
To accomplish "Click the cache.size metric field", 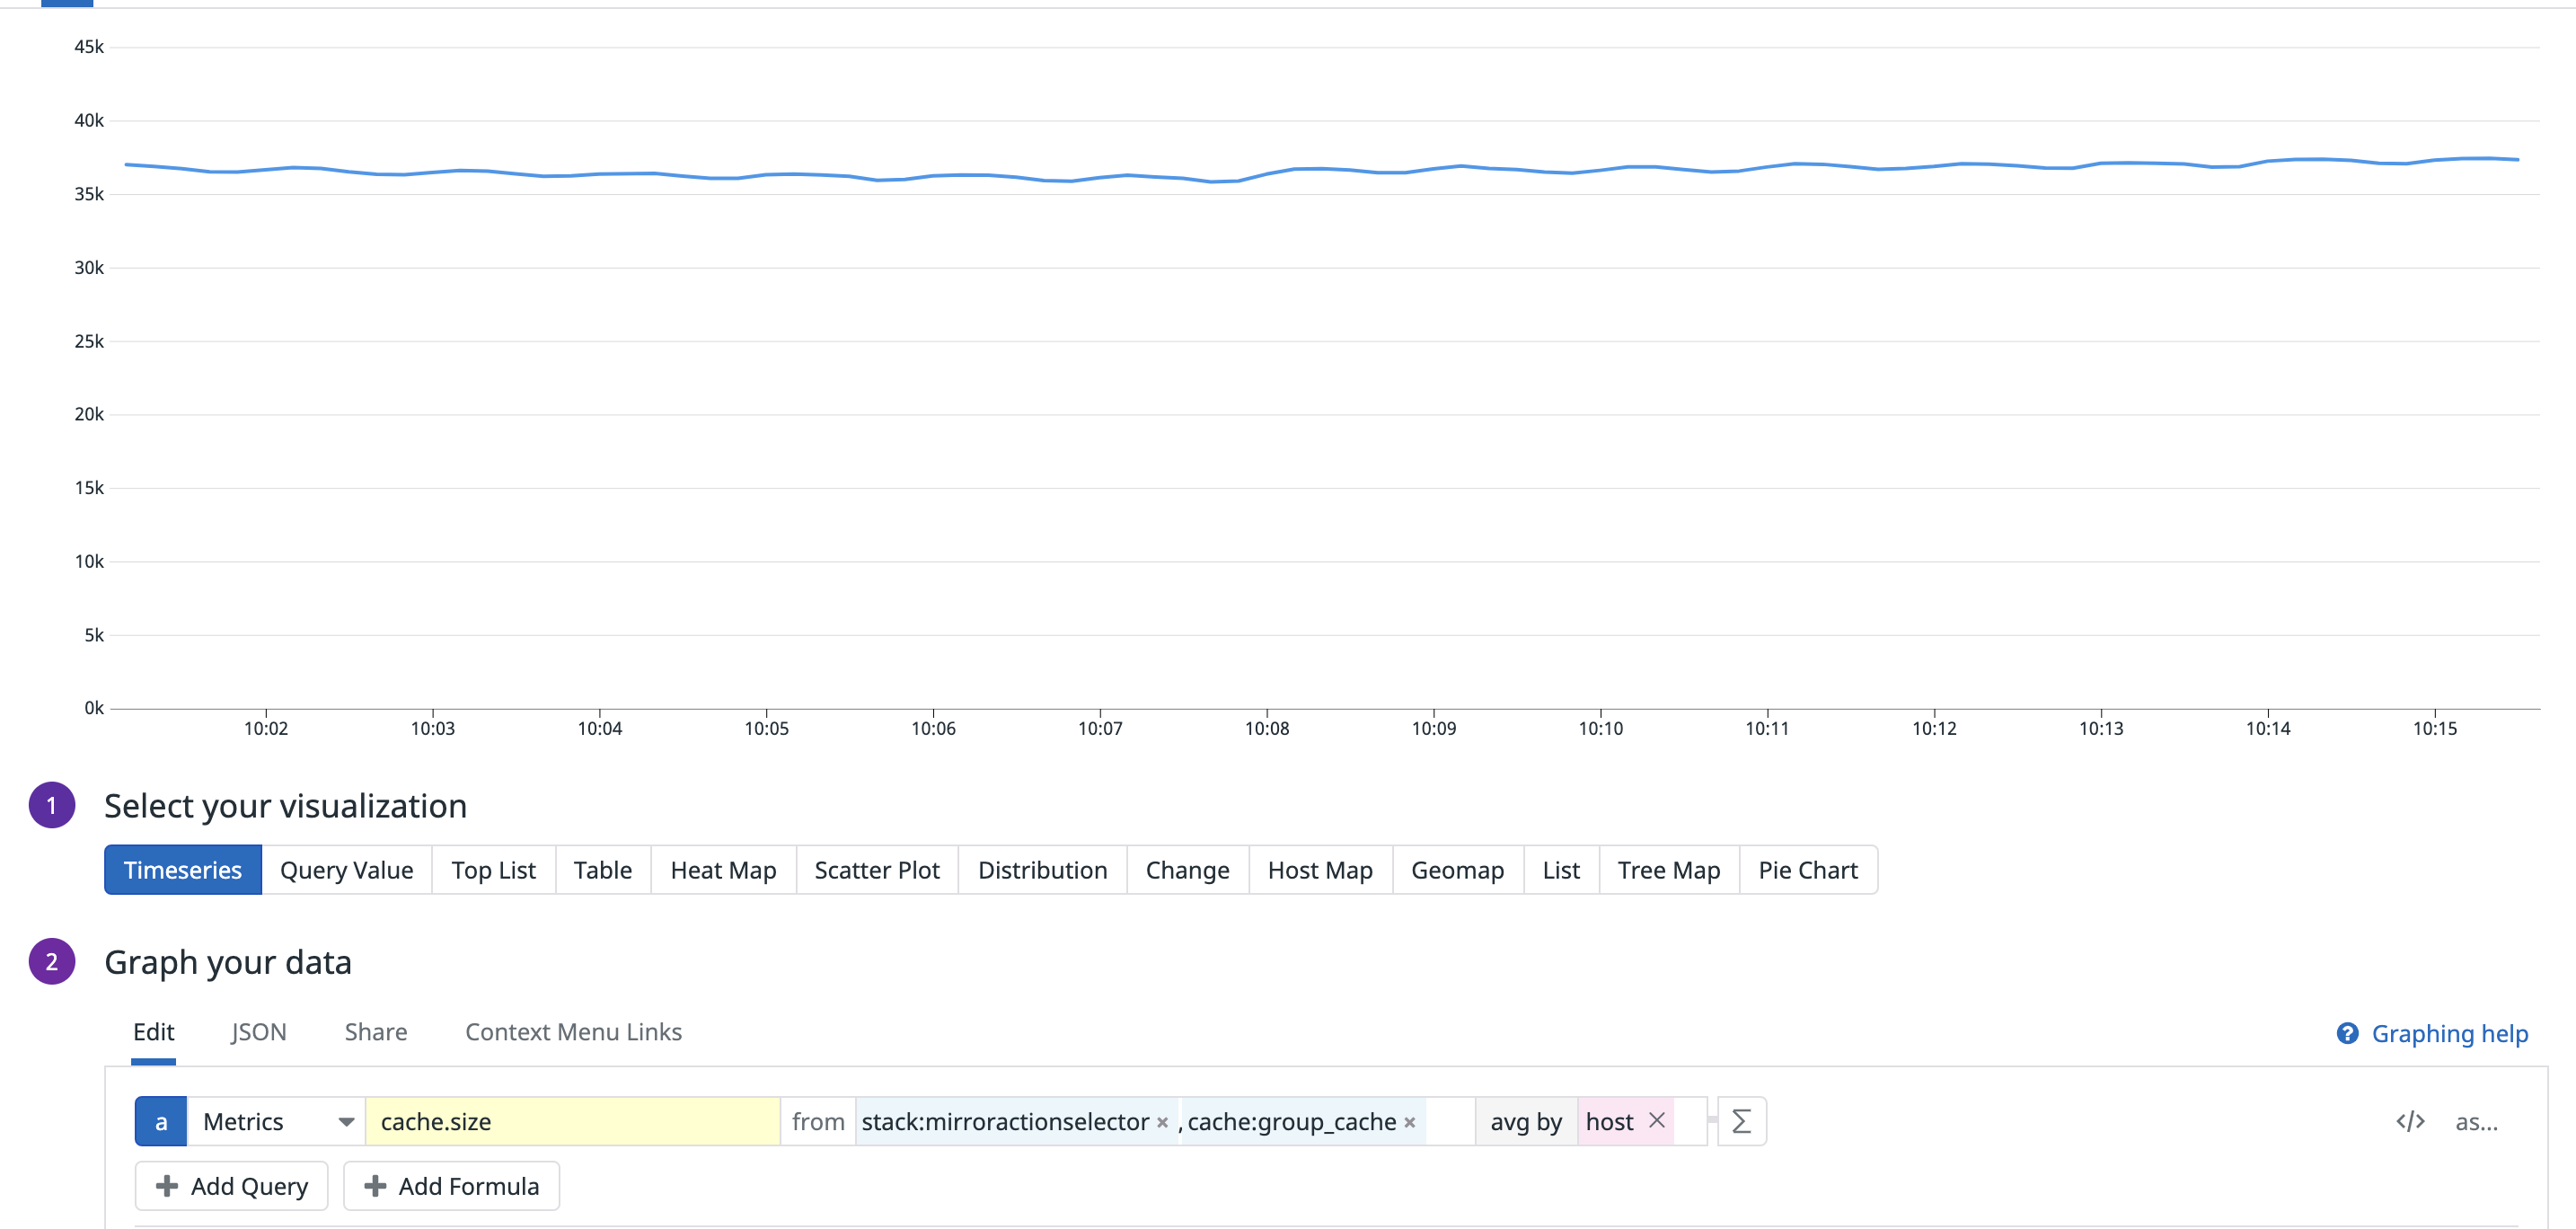I will point(572,1121).
